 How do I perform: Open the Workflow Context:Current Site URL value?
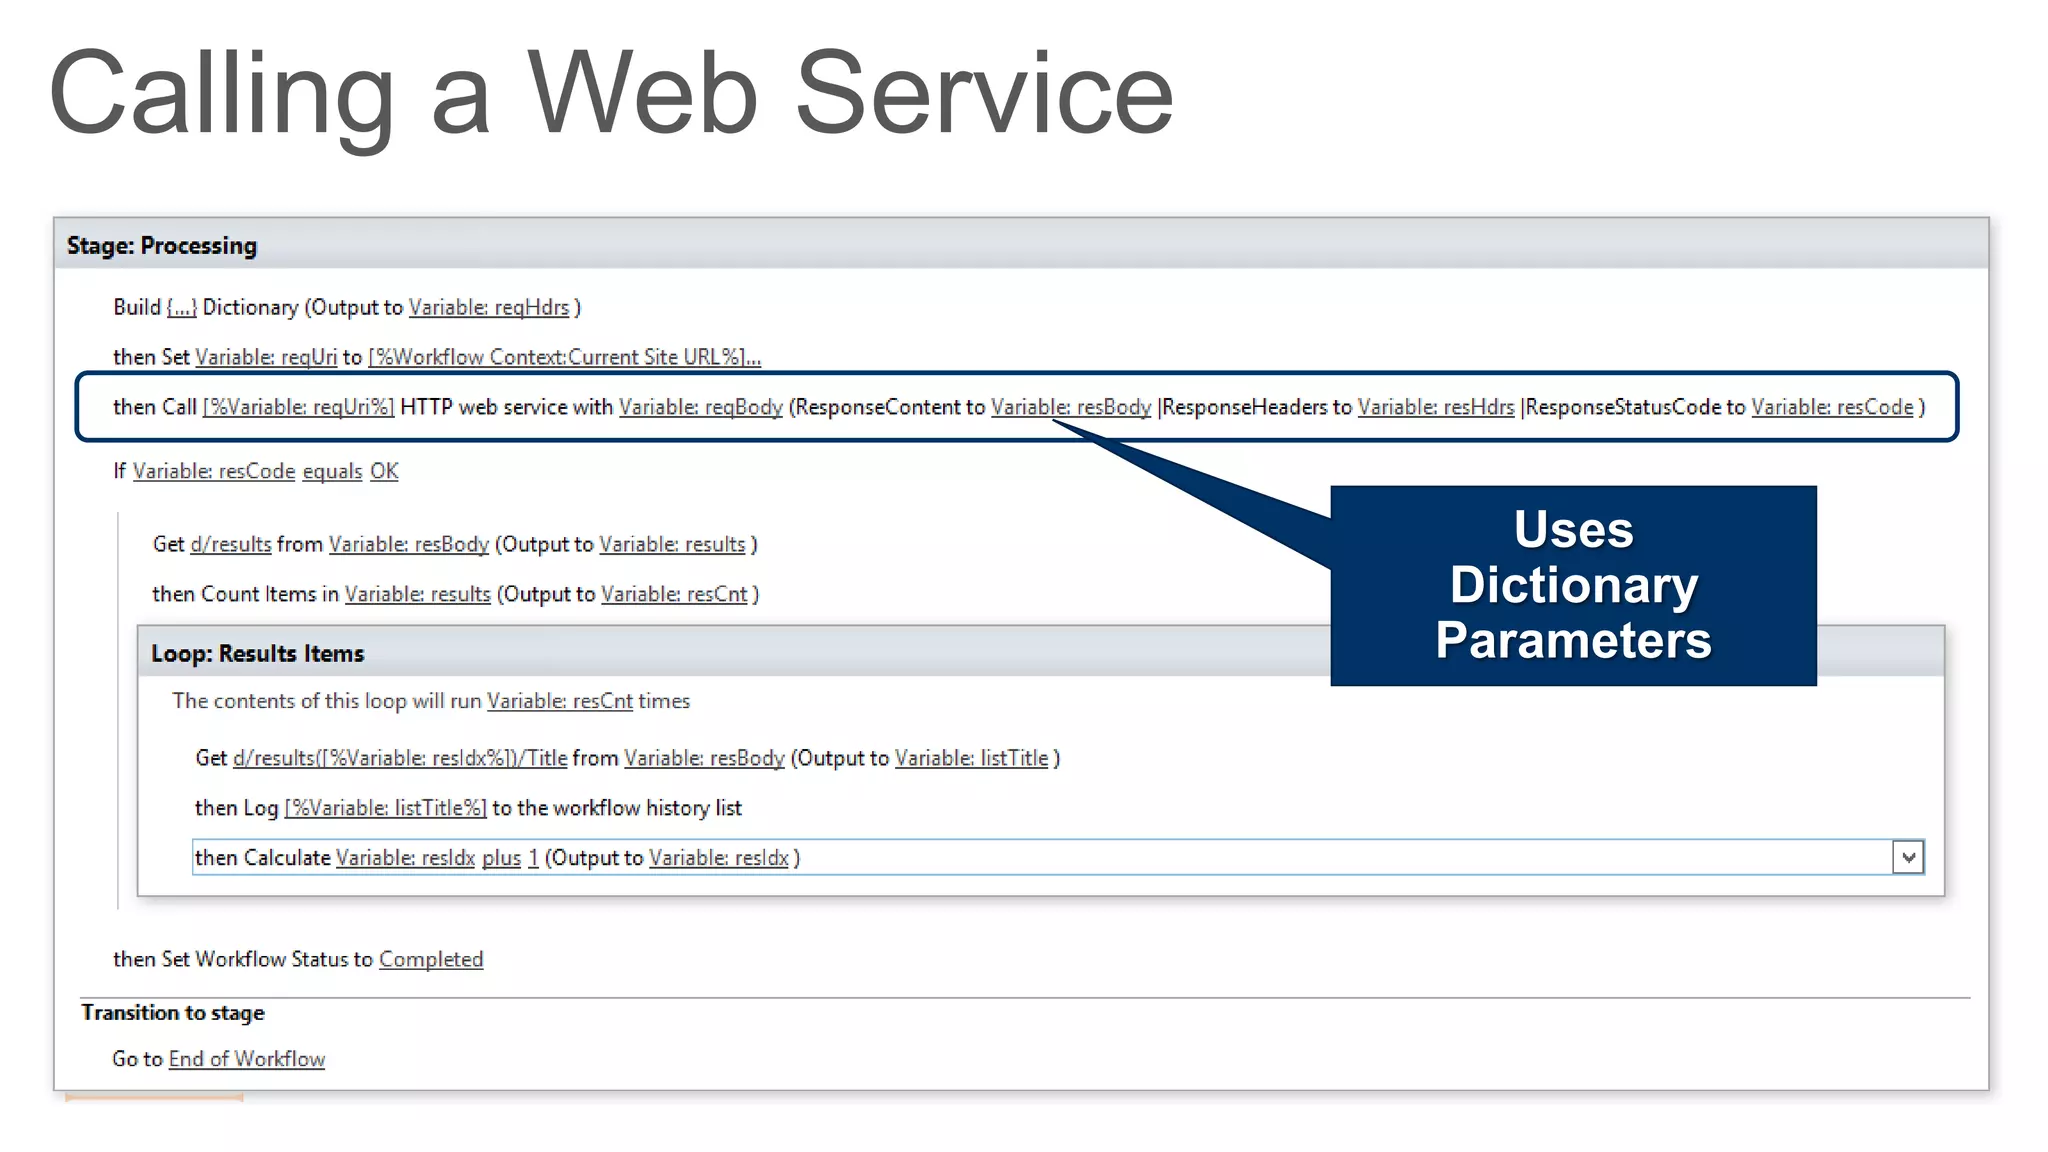(564, 357)
